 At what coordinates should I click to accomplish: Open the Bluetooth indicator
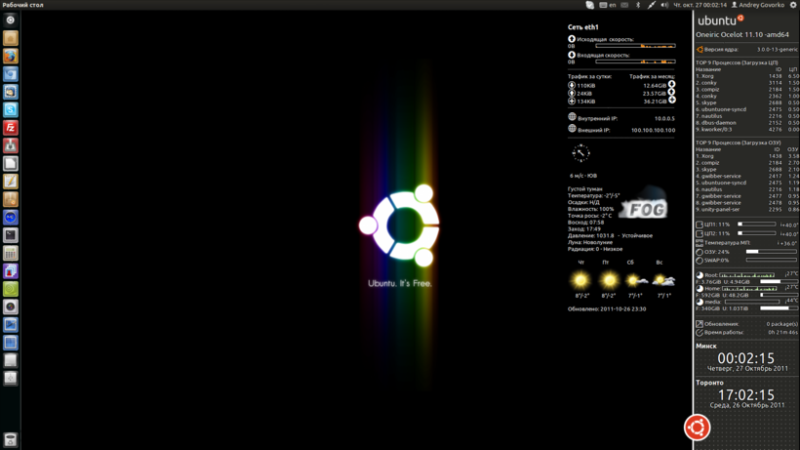tap(638, 5)
